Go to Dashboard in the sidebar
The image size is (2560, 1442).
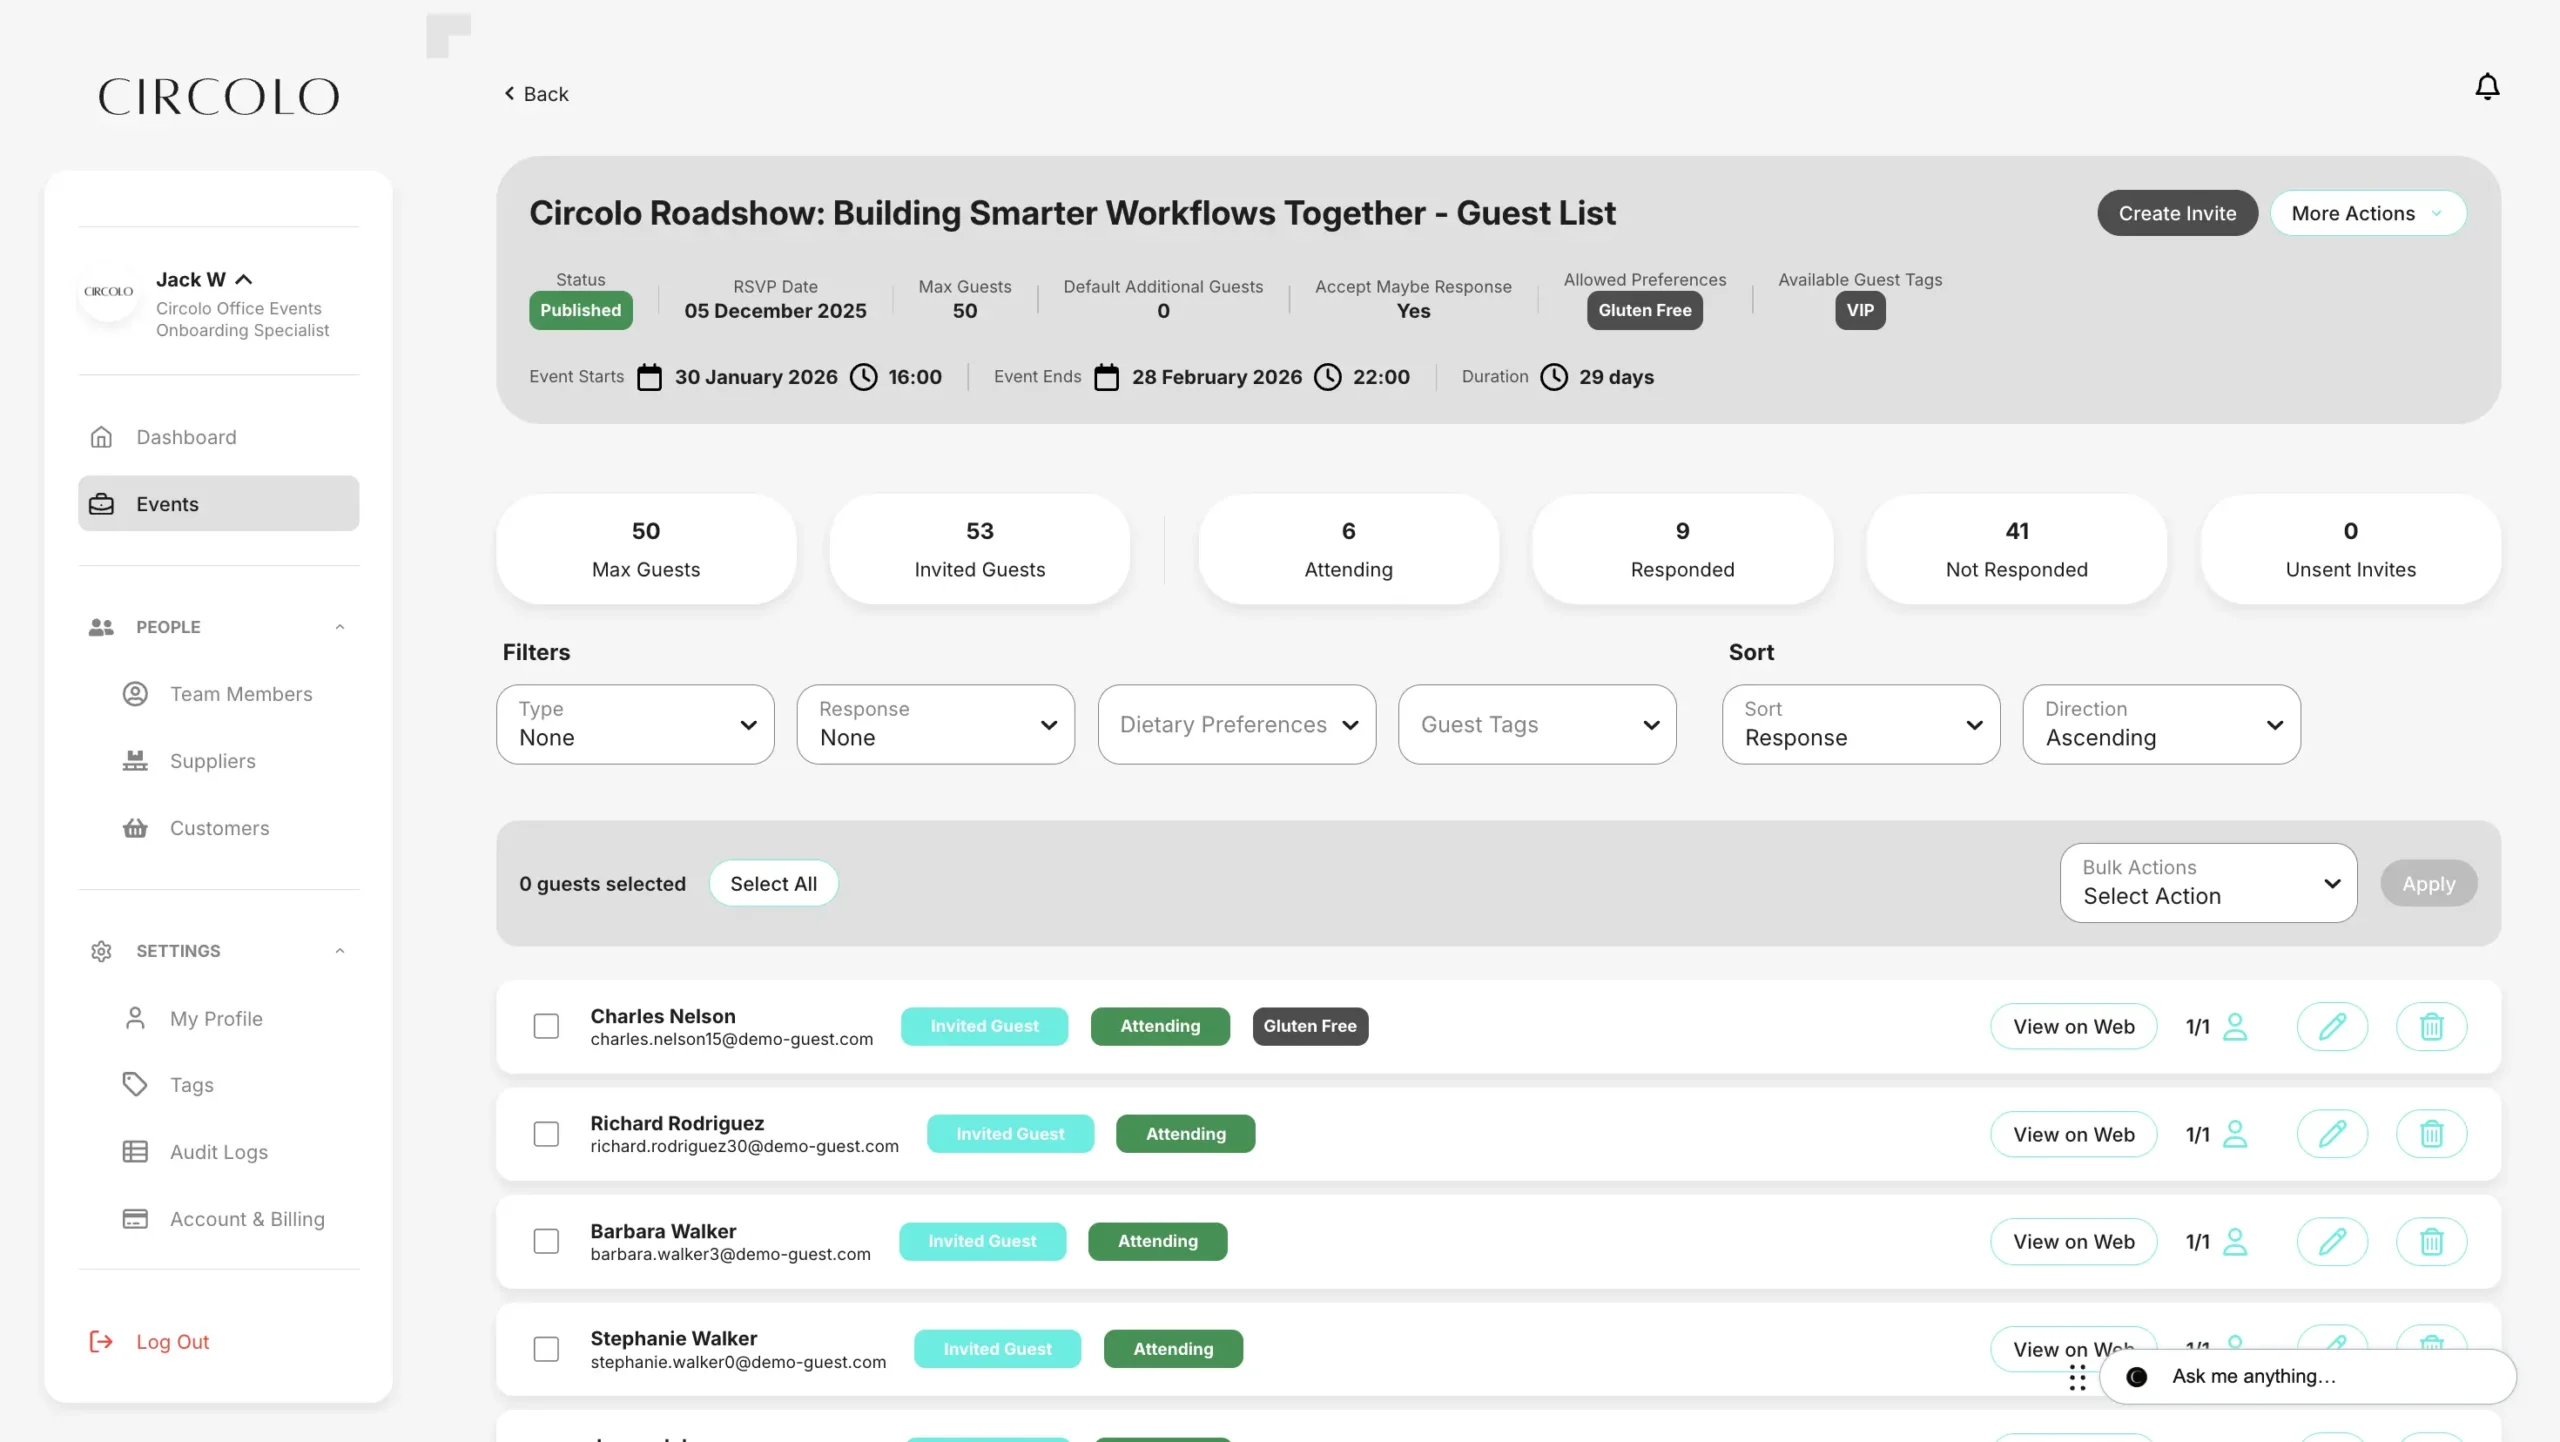pyautogui.click(x=186, y=437)
